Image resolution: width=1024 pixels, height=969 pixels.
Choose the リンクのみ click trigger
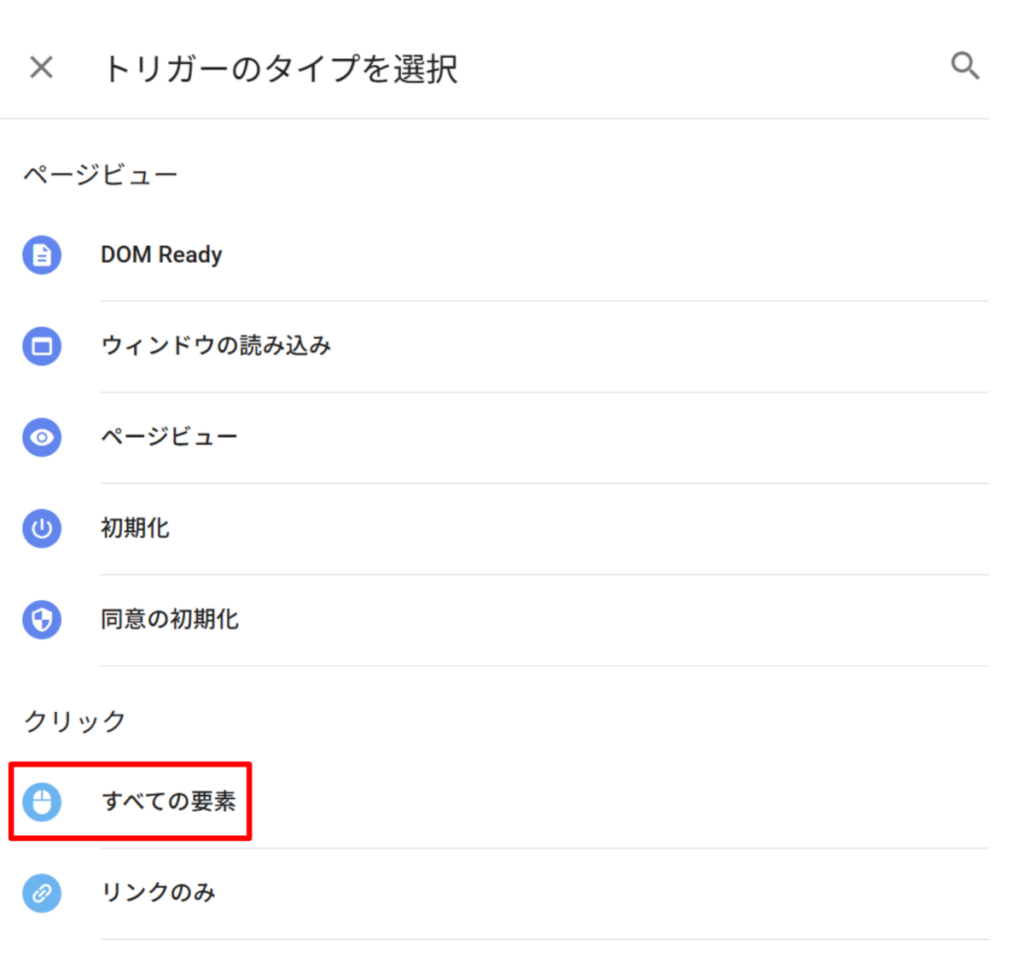(x=158, y=893)
